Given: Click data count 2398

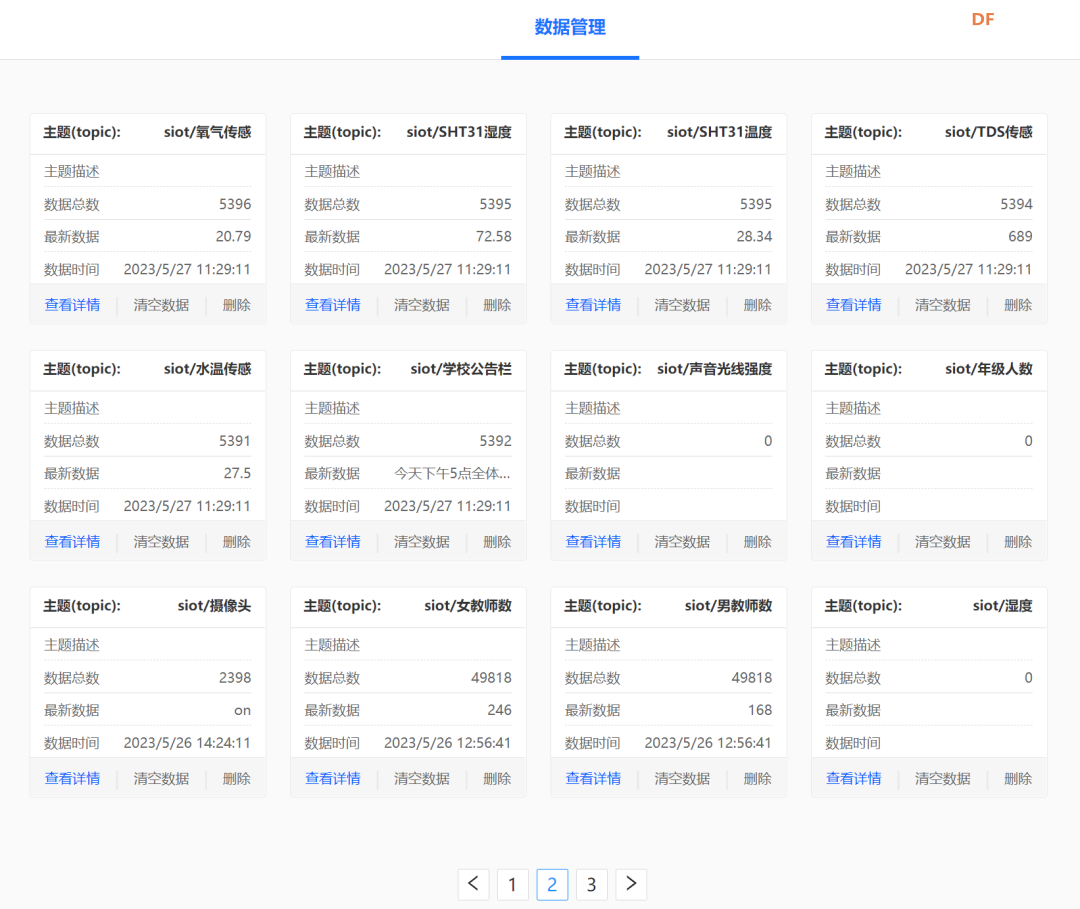Looking at the screenshot, I should (235, 678).
